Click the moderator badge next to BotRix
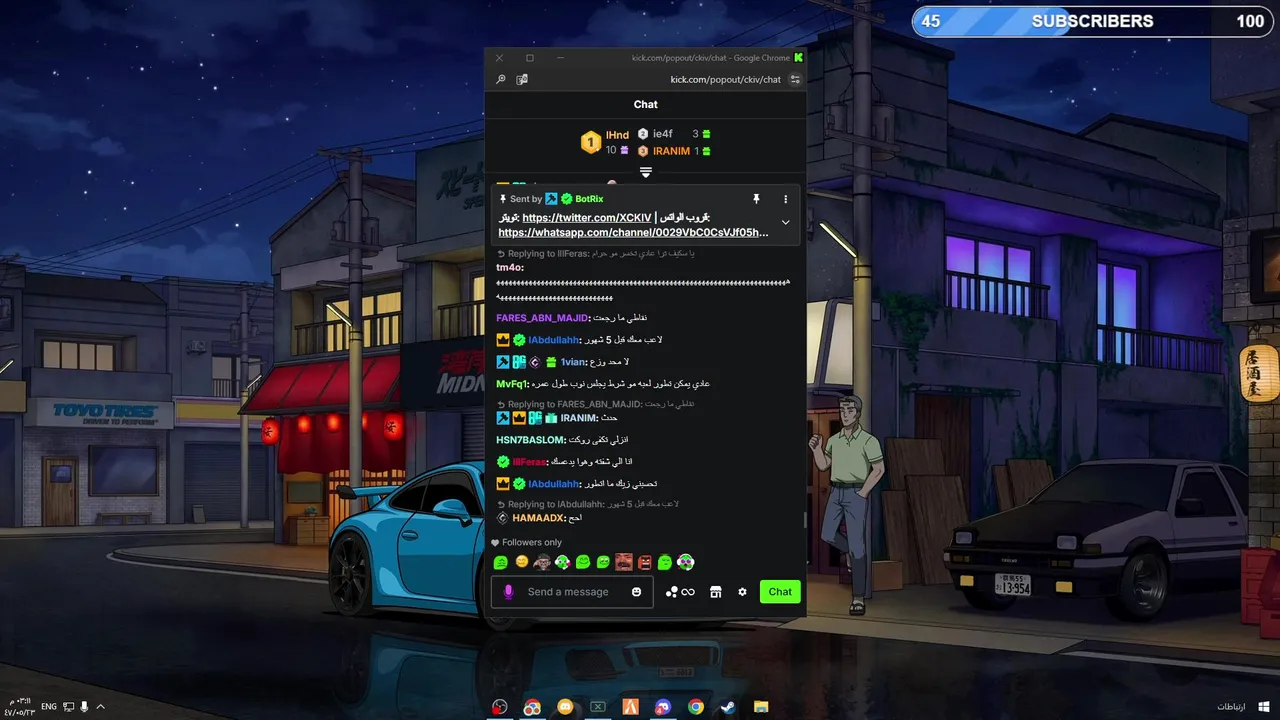Screen dimensions: 1280x720 click(x=551, y=199)
